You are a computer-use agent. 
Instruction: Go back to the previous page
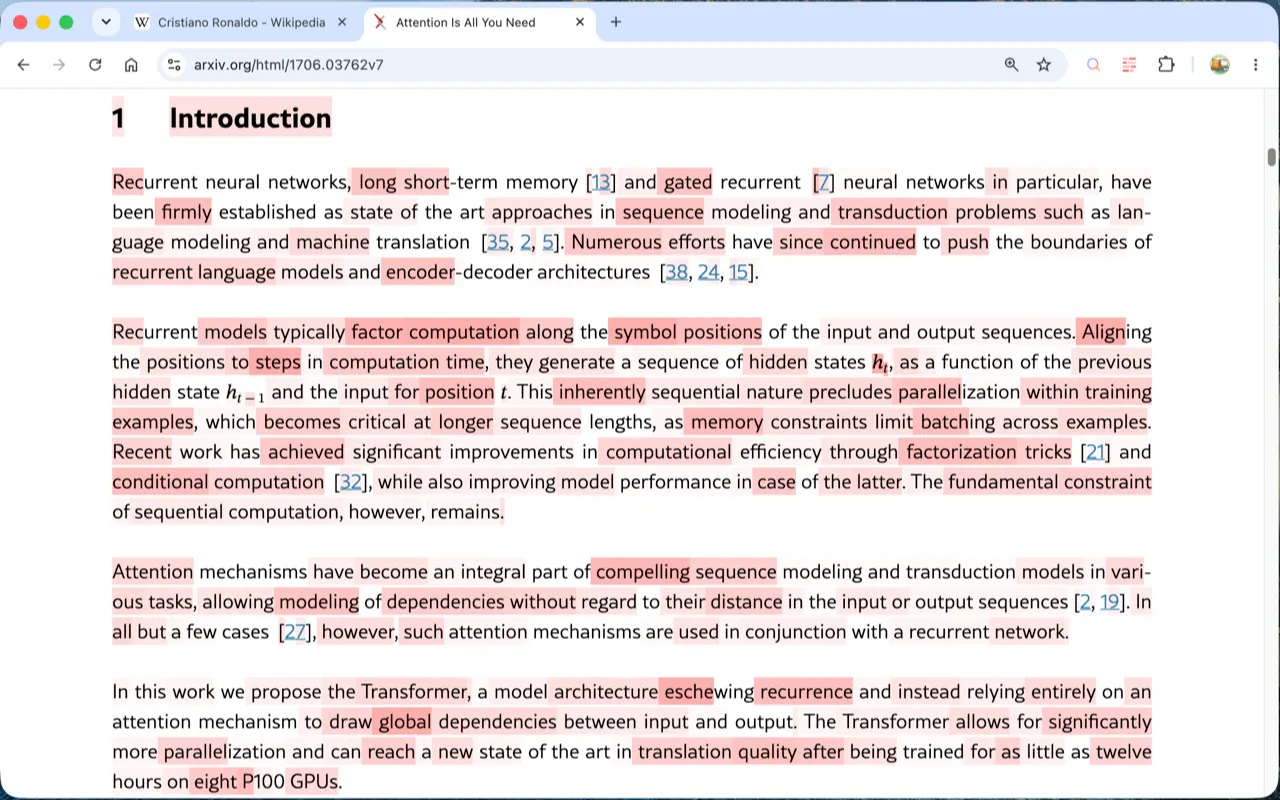click(24, 65)
